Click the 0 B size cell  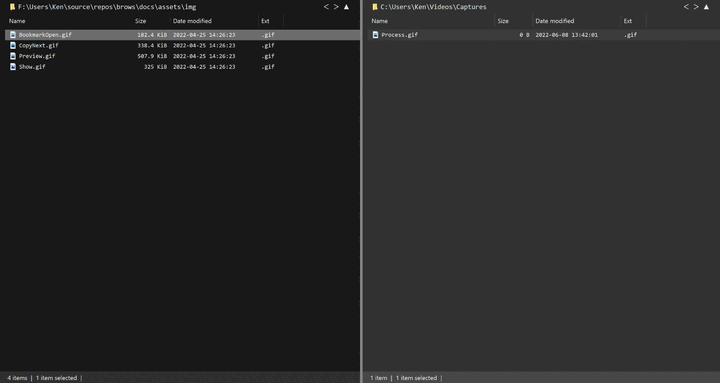(x=524, y=35)
